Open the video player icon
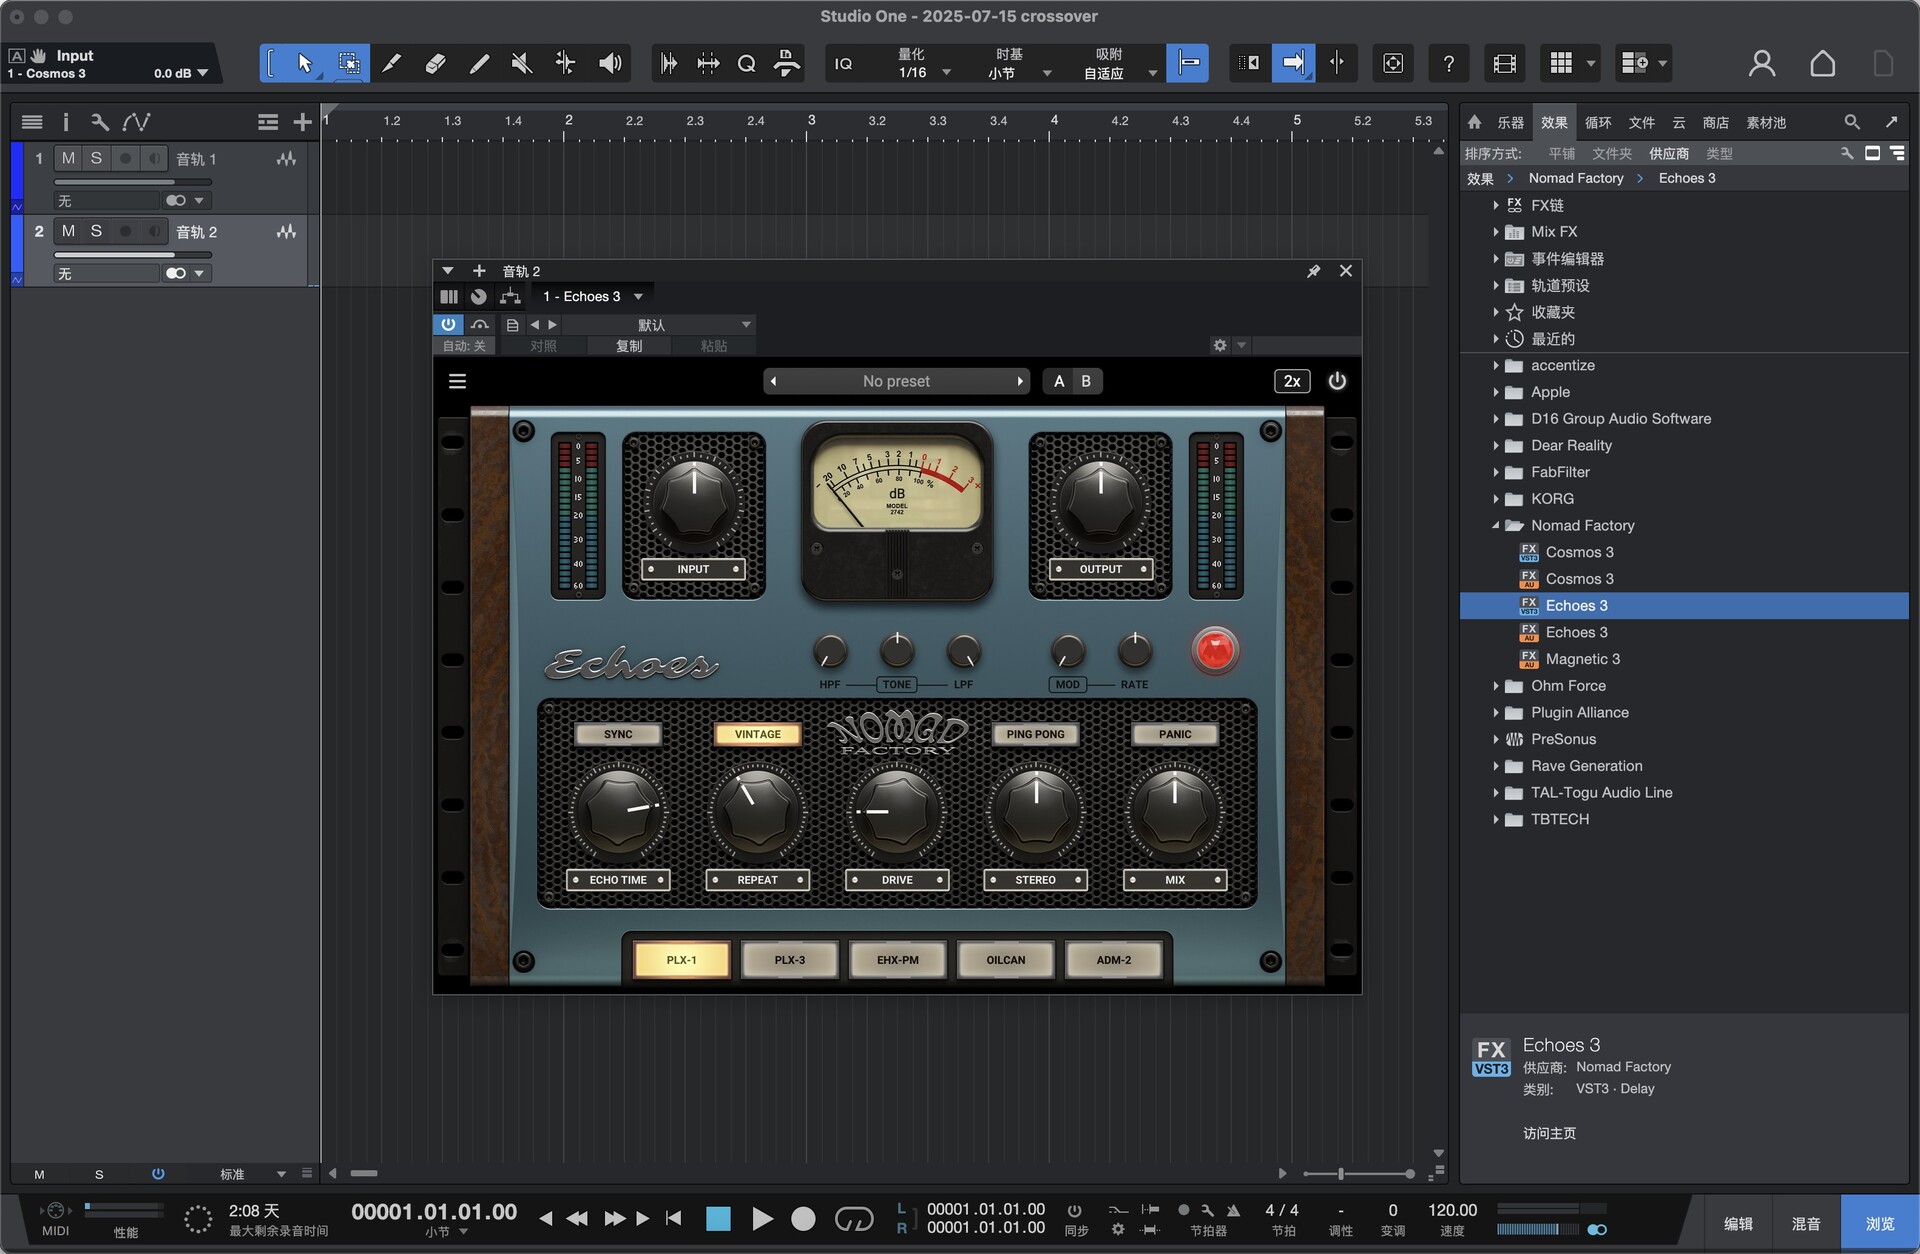The image size is (1920, 1254). (1504, 64)
